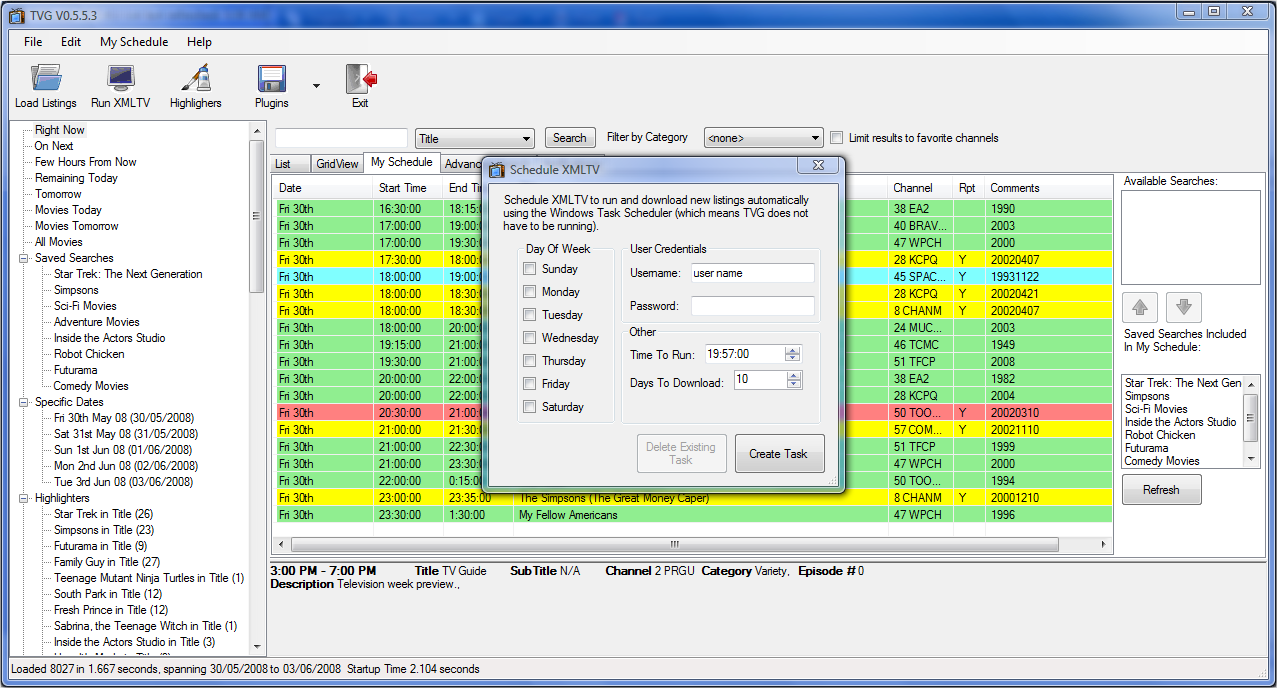Select Right Now in the tree
The image size is (1277, 688).
[60, 130]
